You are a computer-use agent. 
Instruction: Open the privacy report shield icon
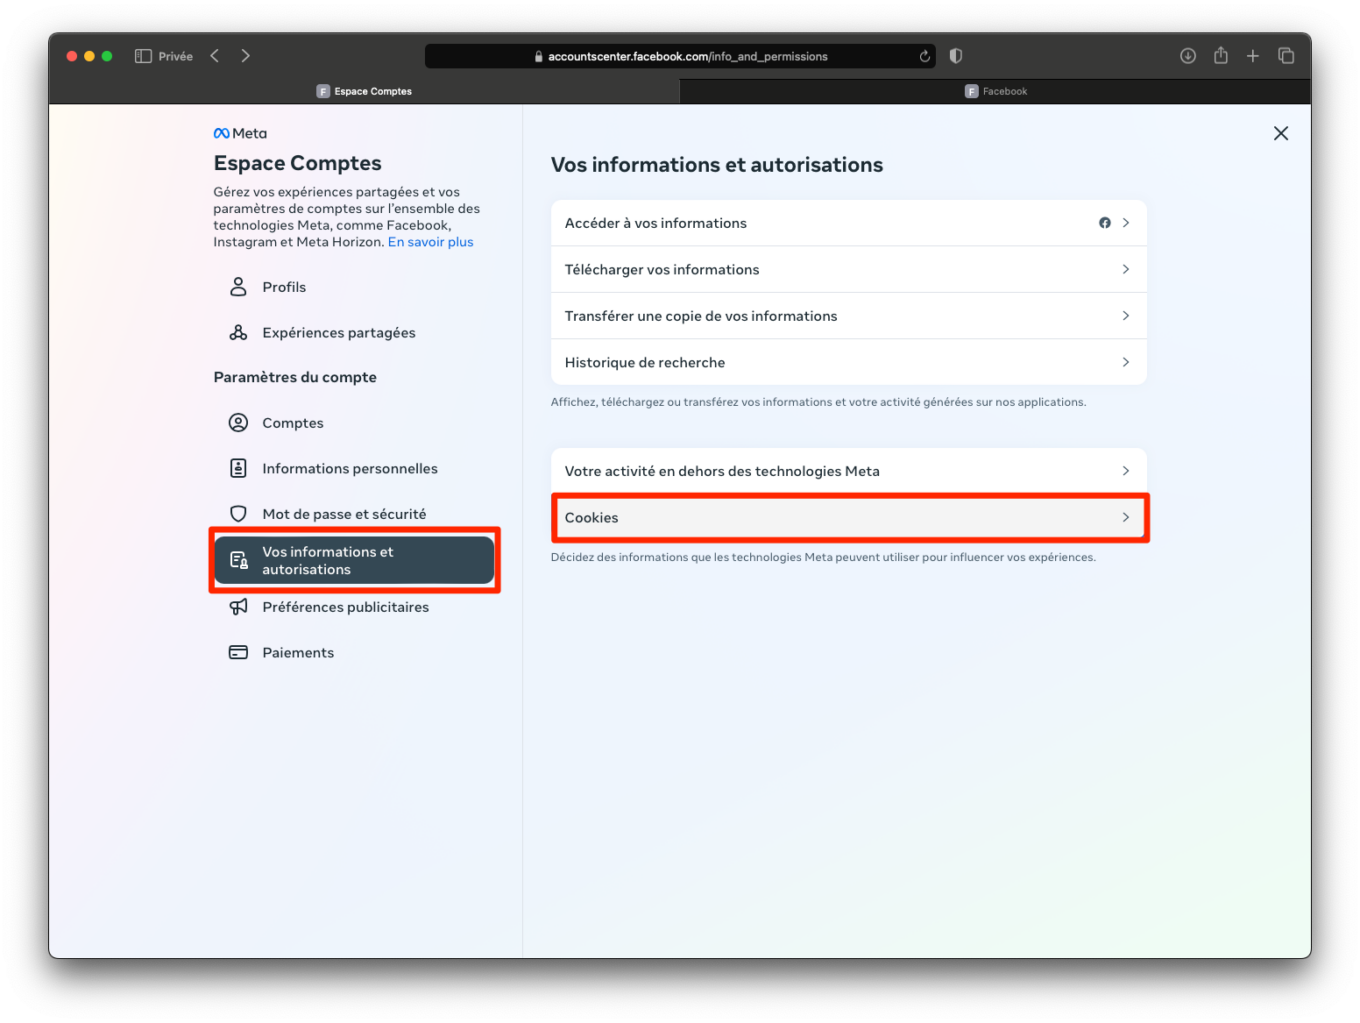tap(956, 56)
